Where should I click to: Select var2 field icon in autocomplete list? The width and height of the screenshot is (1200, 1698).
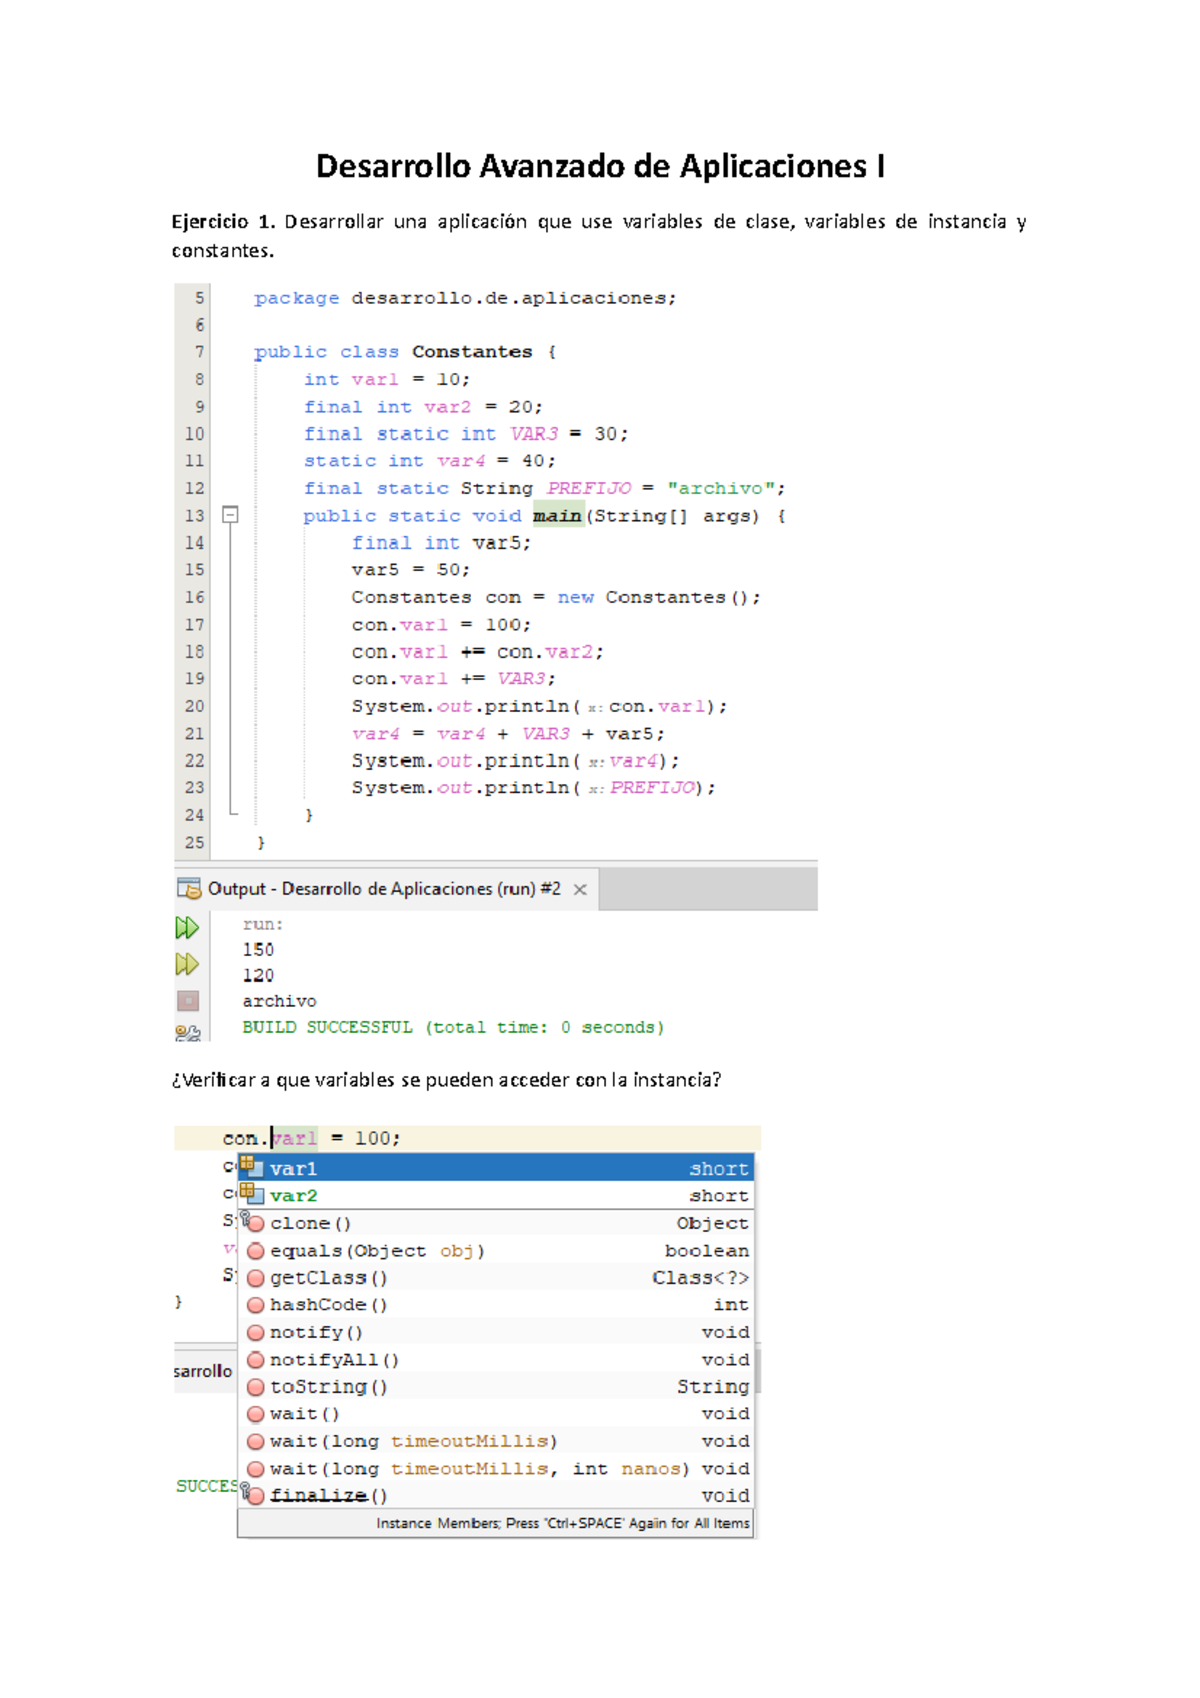tap(251, 1194)
